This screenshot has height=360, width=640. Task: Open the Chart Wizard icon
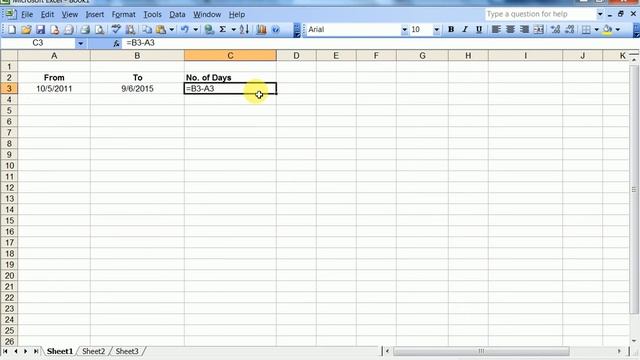tap(262, 29)
